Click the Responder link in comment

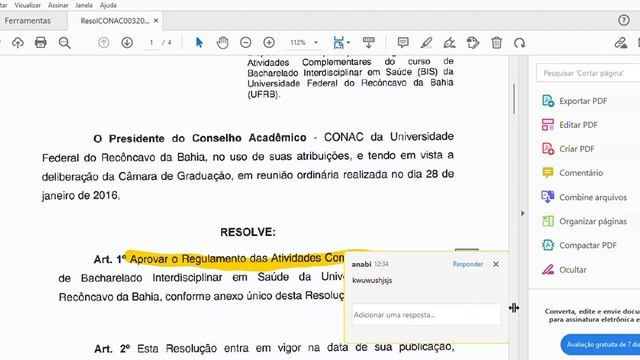coord(468,264)
